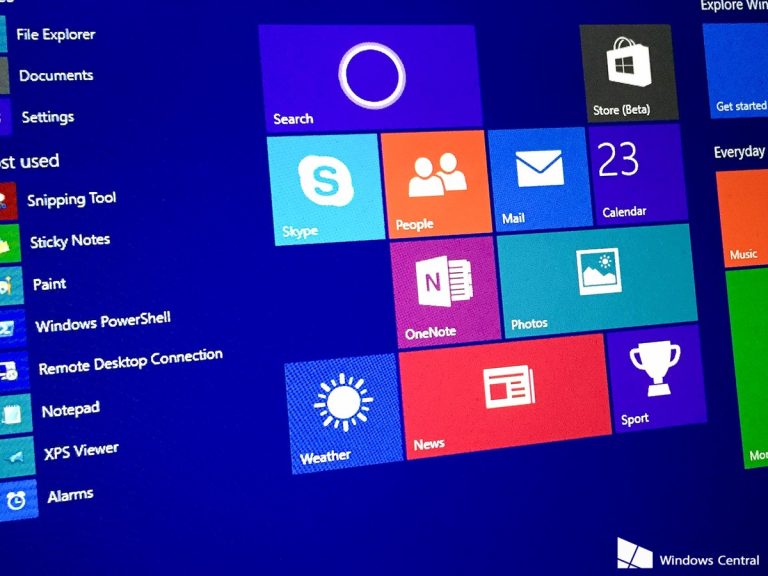Open the Search tile with Cortana ring
The height and width of the screenshot is (576, 768).
pyautogui.click(x=370, y=78)
